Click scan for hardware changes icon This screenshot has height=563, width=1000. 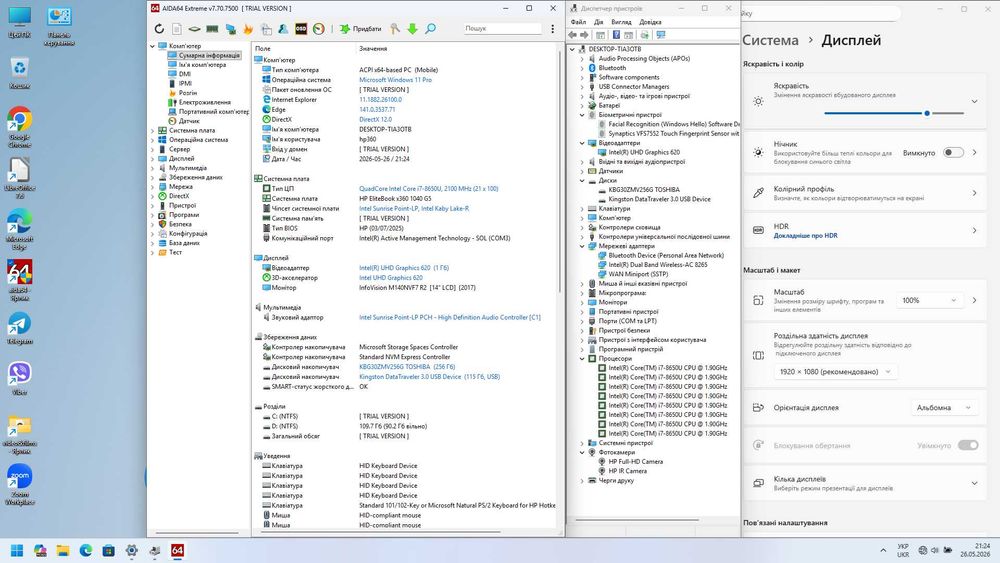(x=645, y=35)
